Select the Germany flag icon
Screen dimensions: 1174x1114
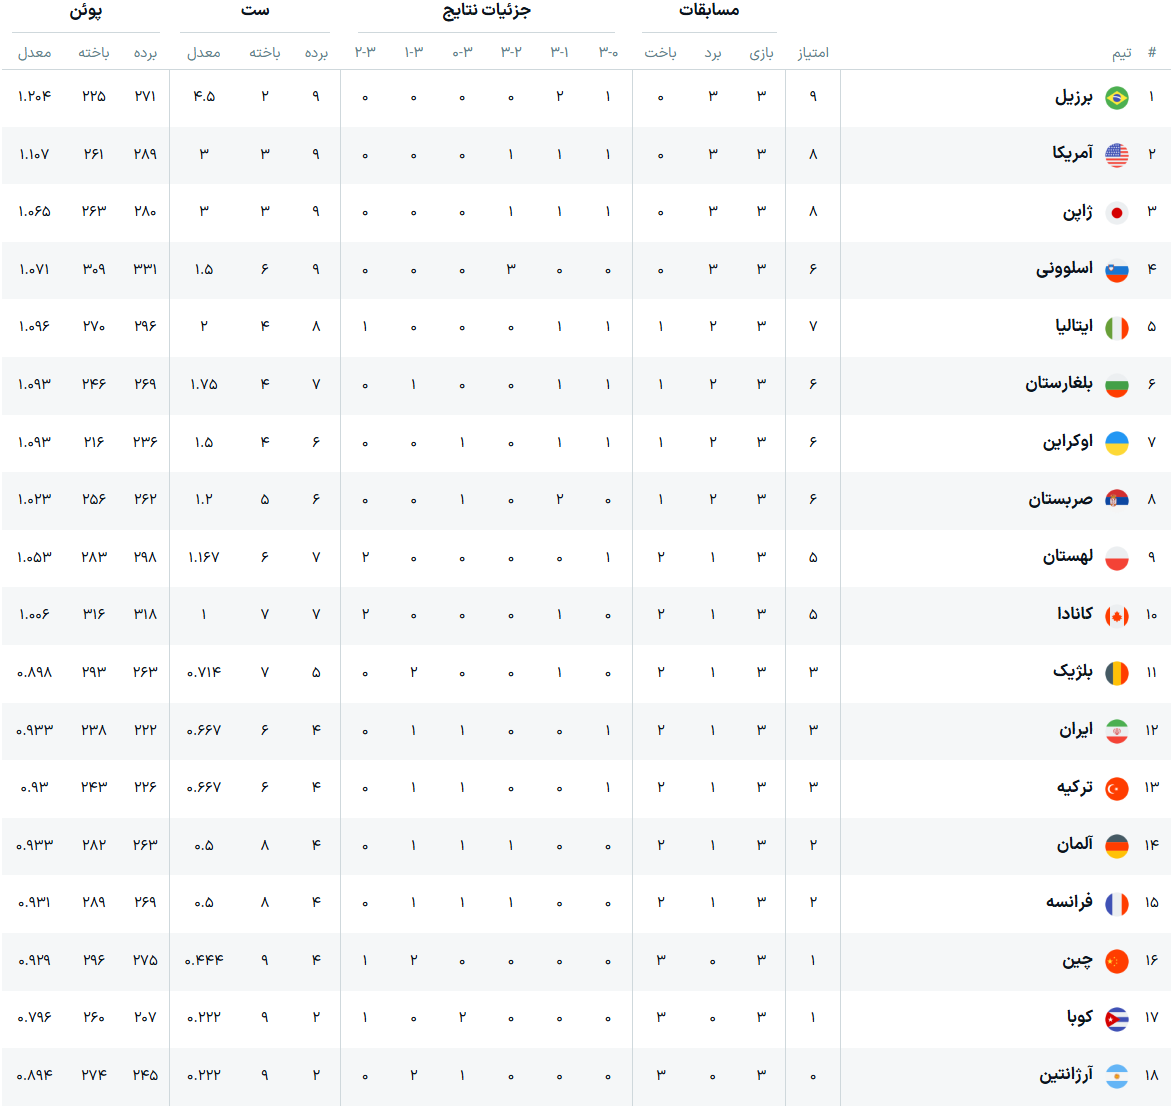tap(1116, 846)
